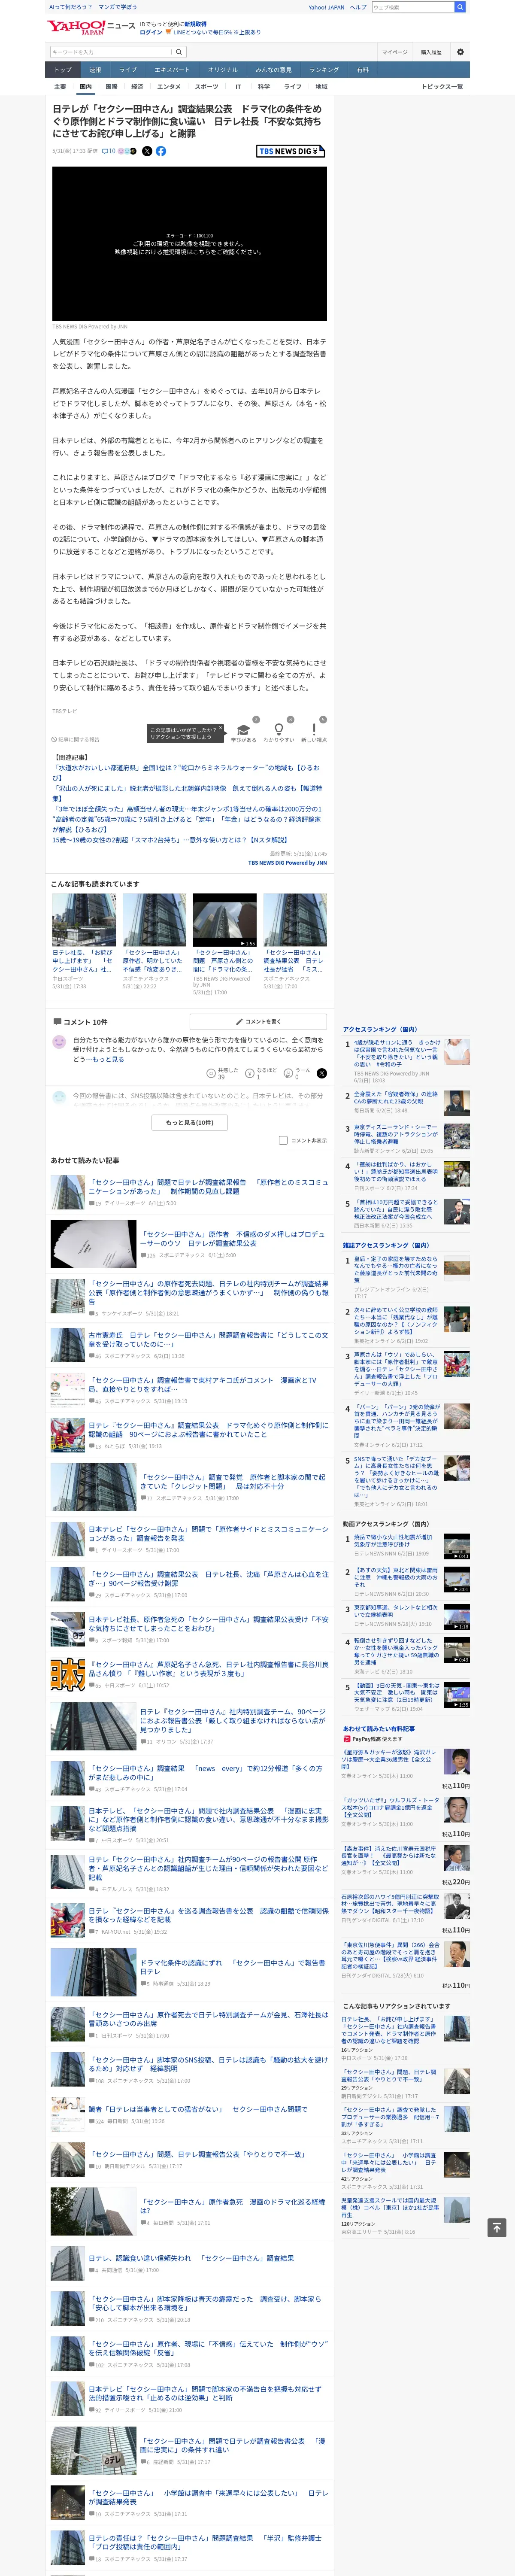Expand the comment via もっと見る link
Viewport: 515px width, 2576px height.
(x=108, y=1059)
